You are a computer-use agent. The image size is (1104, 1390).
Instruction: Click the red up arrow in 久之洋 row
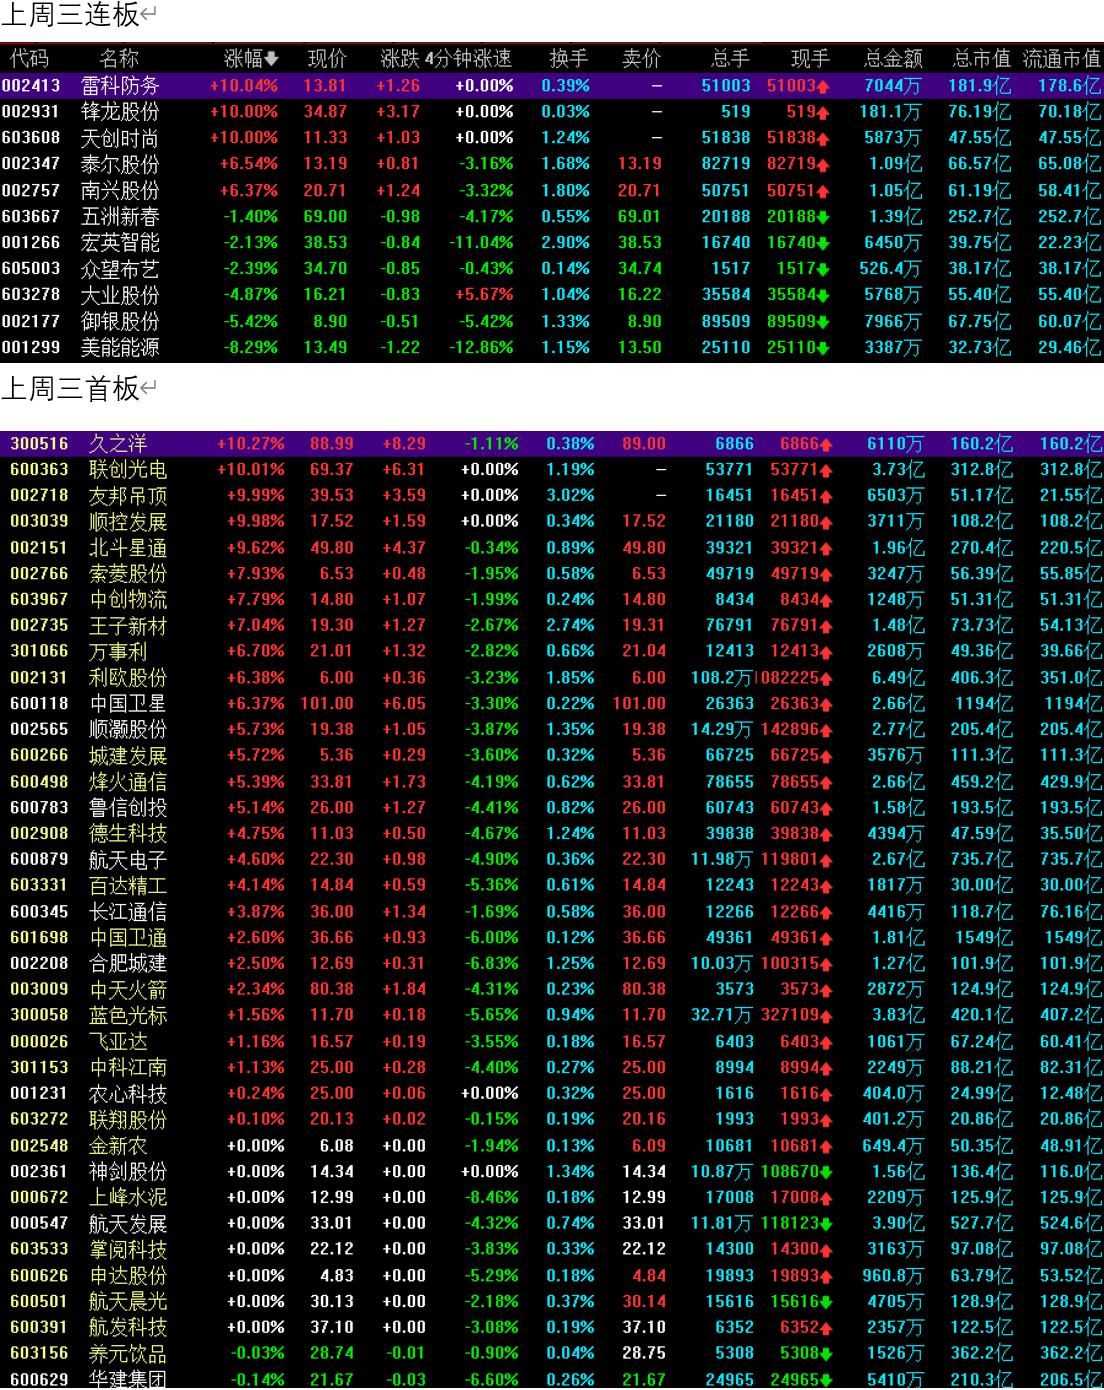pyautogui.click(x=826, y=444)
